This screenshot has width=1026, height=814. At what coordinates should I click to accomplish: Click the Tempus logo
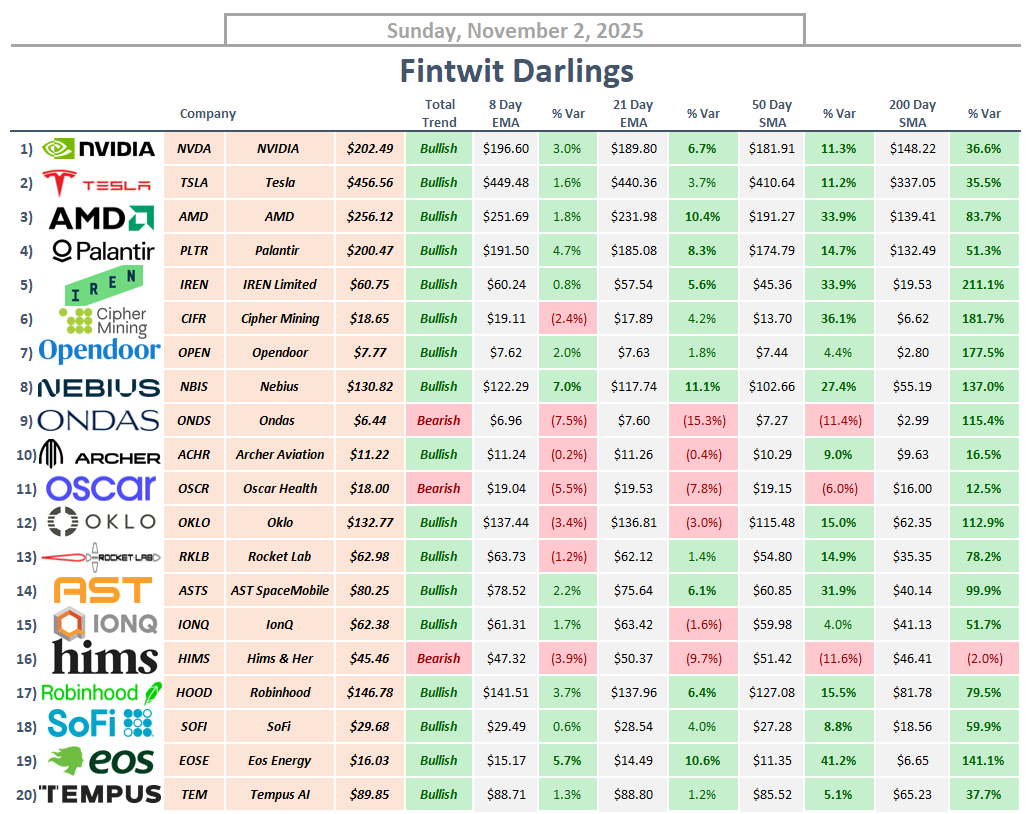coord(100,794)
